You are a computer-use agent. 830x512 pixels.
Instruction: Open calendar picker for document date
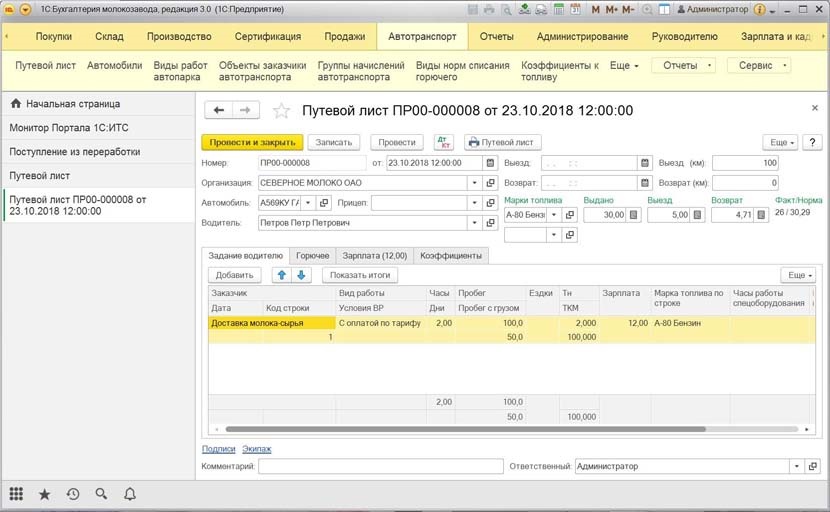490,163
